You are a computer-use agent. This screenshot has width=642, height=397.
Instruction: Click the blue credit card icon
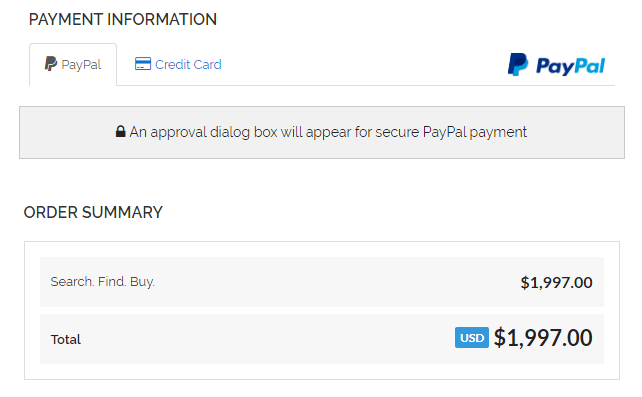pyautogui.click(x=142, y=64)
